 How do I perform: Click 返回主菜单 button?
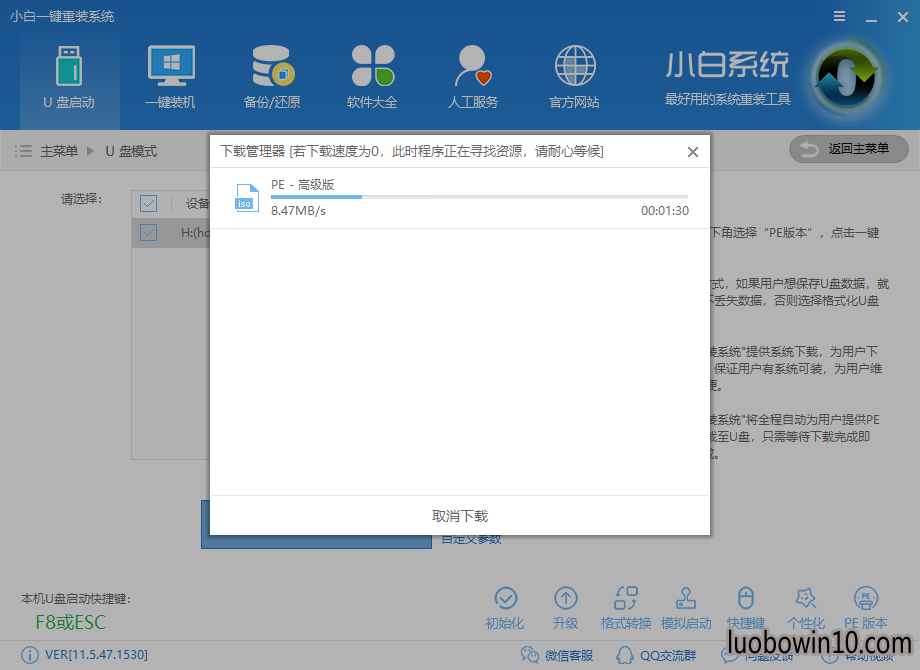point(849,149)
